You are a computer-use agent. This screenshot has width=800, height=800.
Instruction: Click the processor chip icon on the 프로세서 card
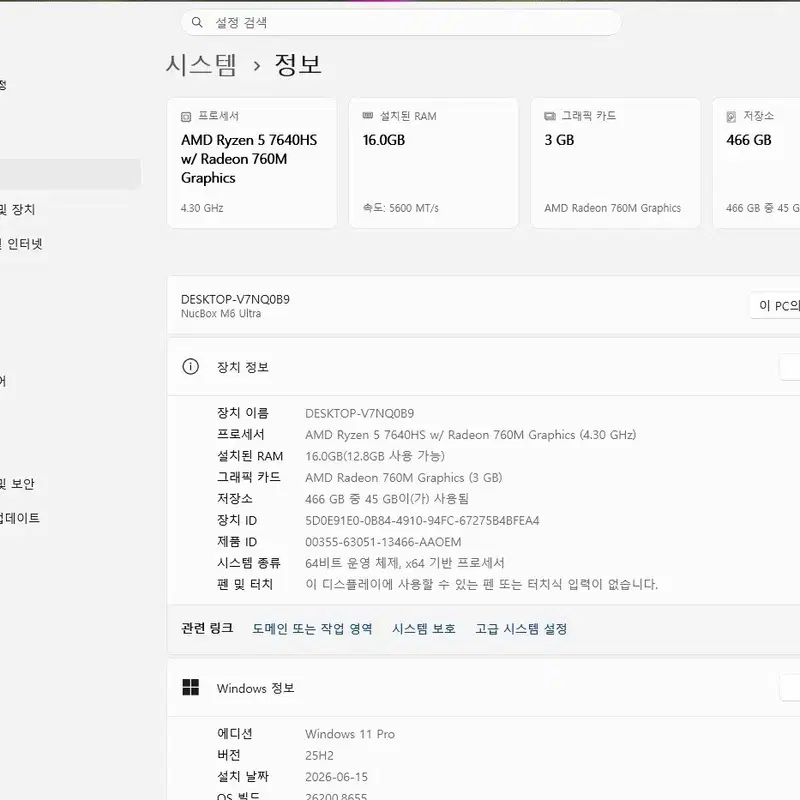coord(186,117)
